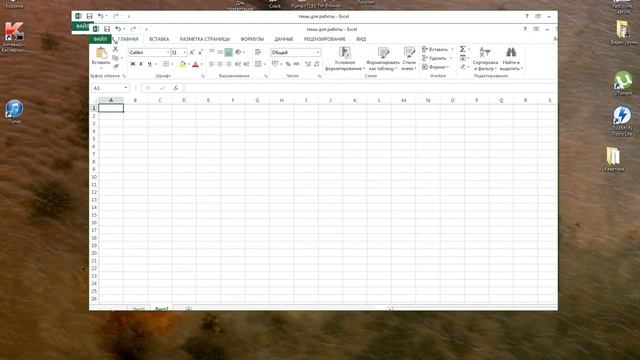Select cell A1 in the worksheet

111,108
